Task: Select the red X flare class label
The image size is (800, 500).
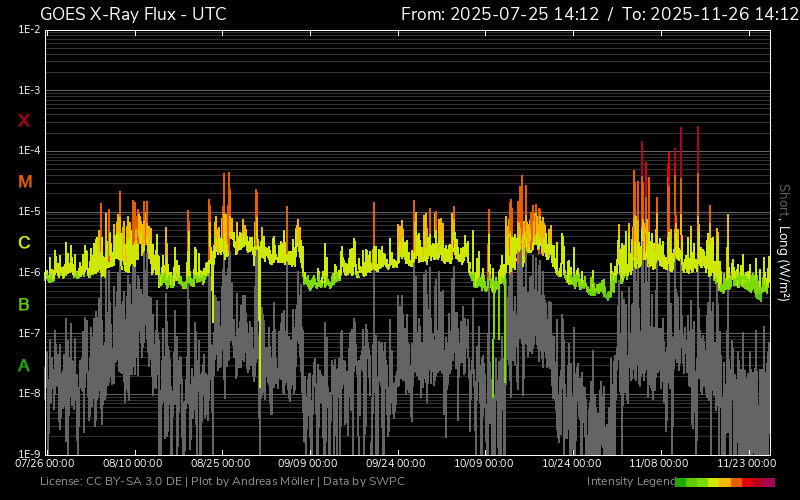Action: click(24, 121)
